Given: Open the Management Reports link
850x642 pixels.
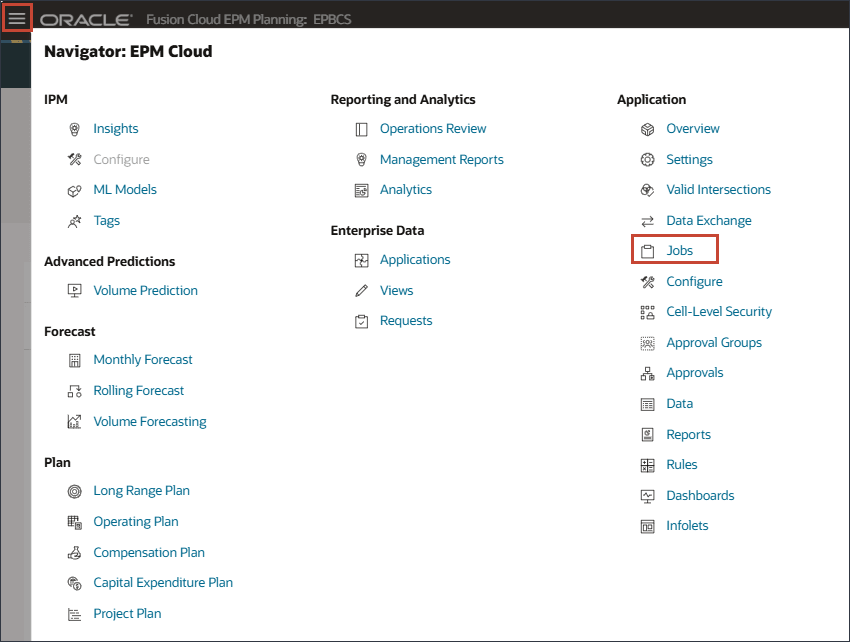Looking at the screenshot, I should pyautogui.click(x=441, y=159).
